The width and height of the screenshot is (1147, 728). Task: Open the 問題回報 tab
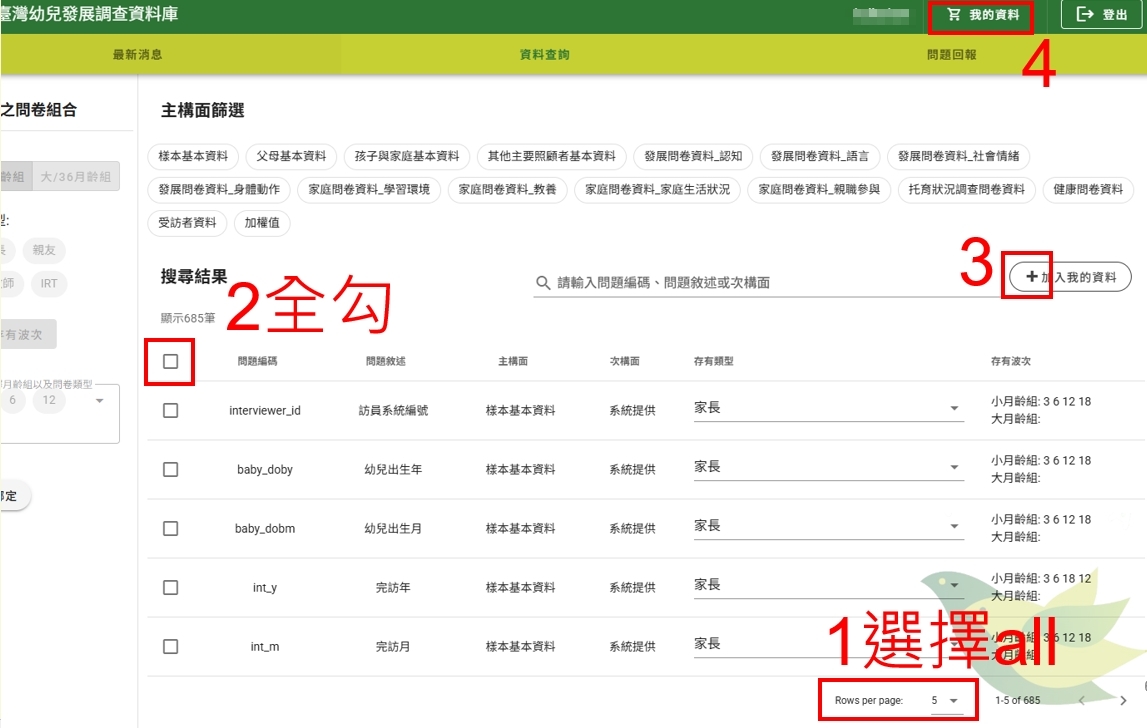(x=951, y=55)
